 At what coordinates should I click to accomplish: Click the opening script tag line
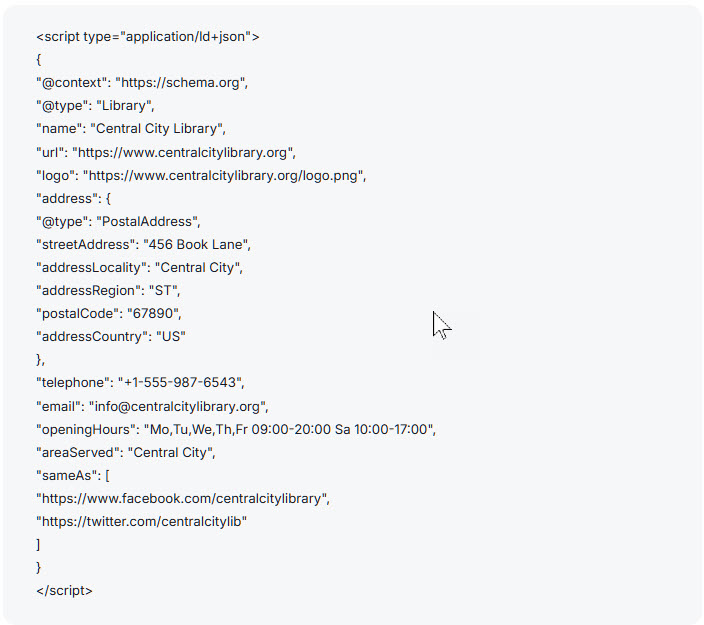pyautogui.click(x=147, y=37)
